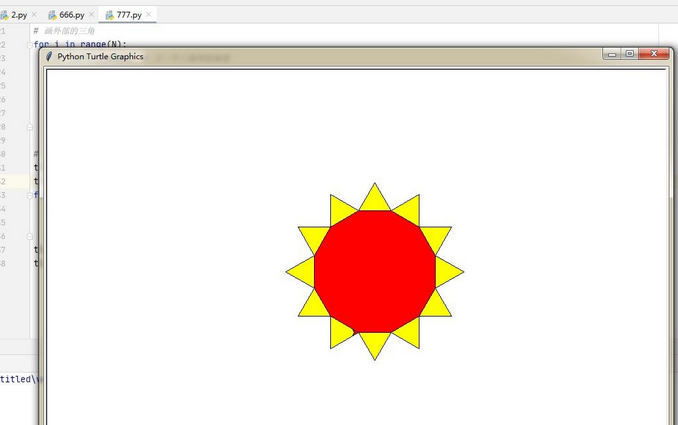Click the Python Turtle Graphics title text

[x=100, y=57]
